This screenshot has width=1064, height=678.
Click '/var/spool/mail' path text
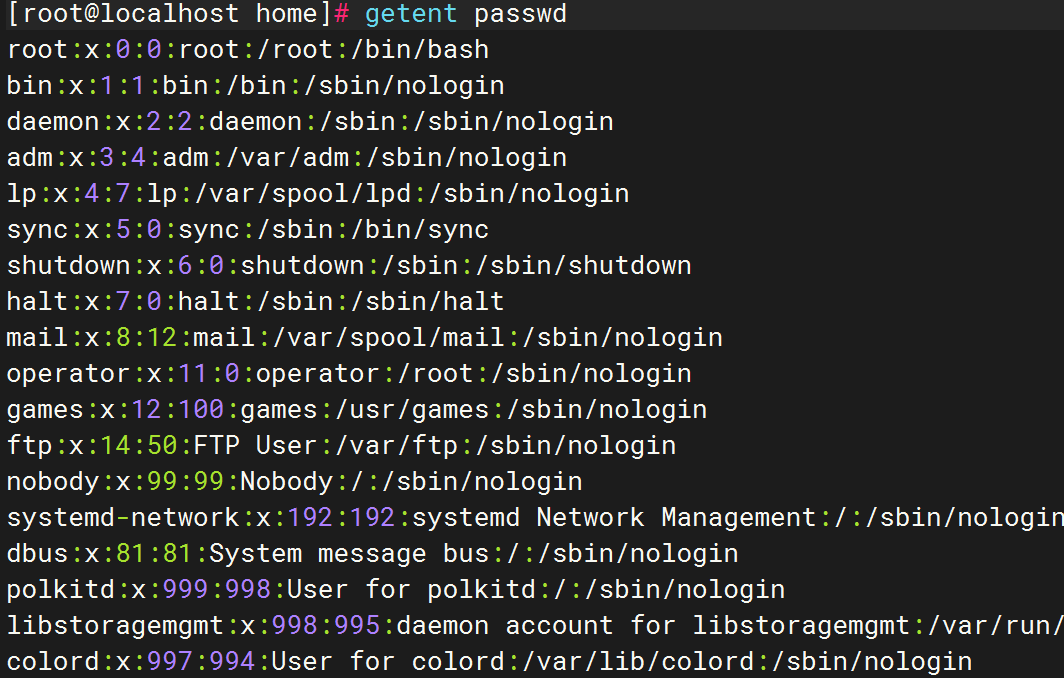pyautogui.click(x=388, y=338)
